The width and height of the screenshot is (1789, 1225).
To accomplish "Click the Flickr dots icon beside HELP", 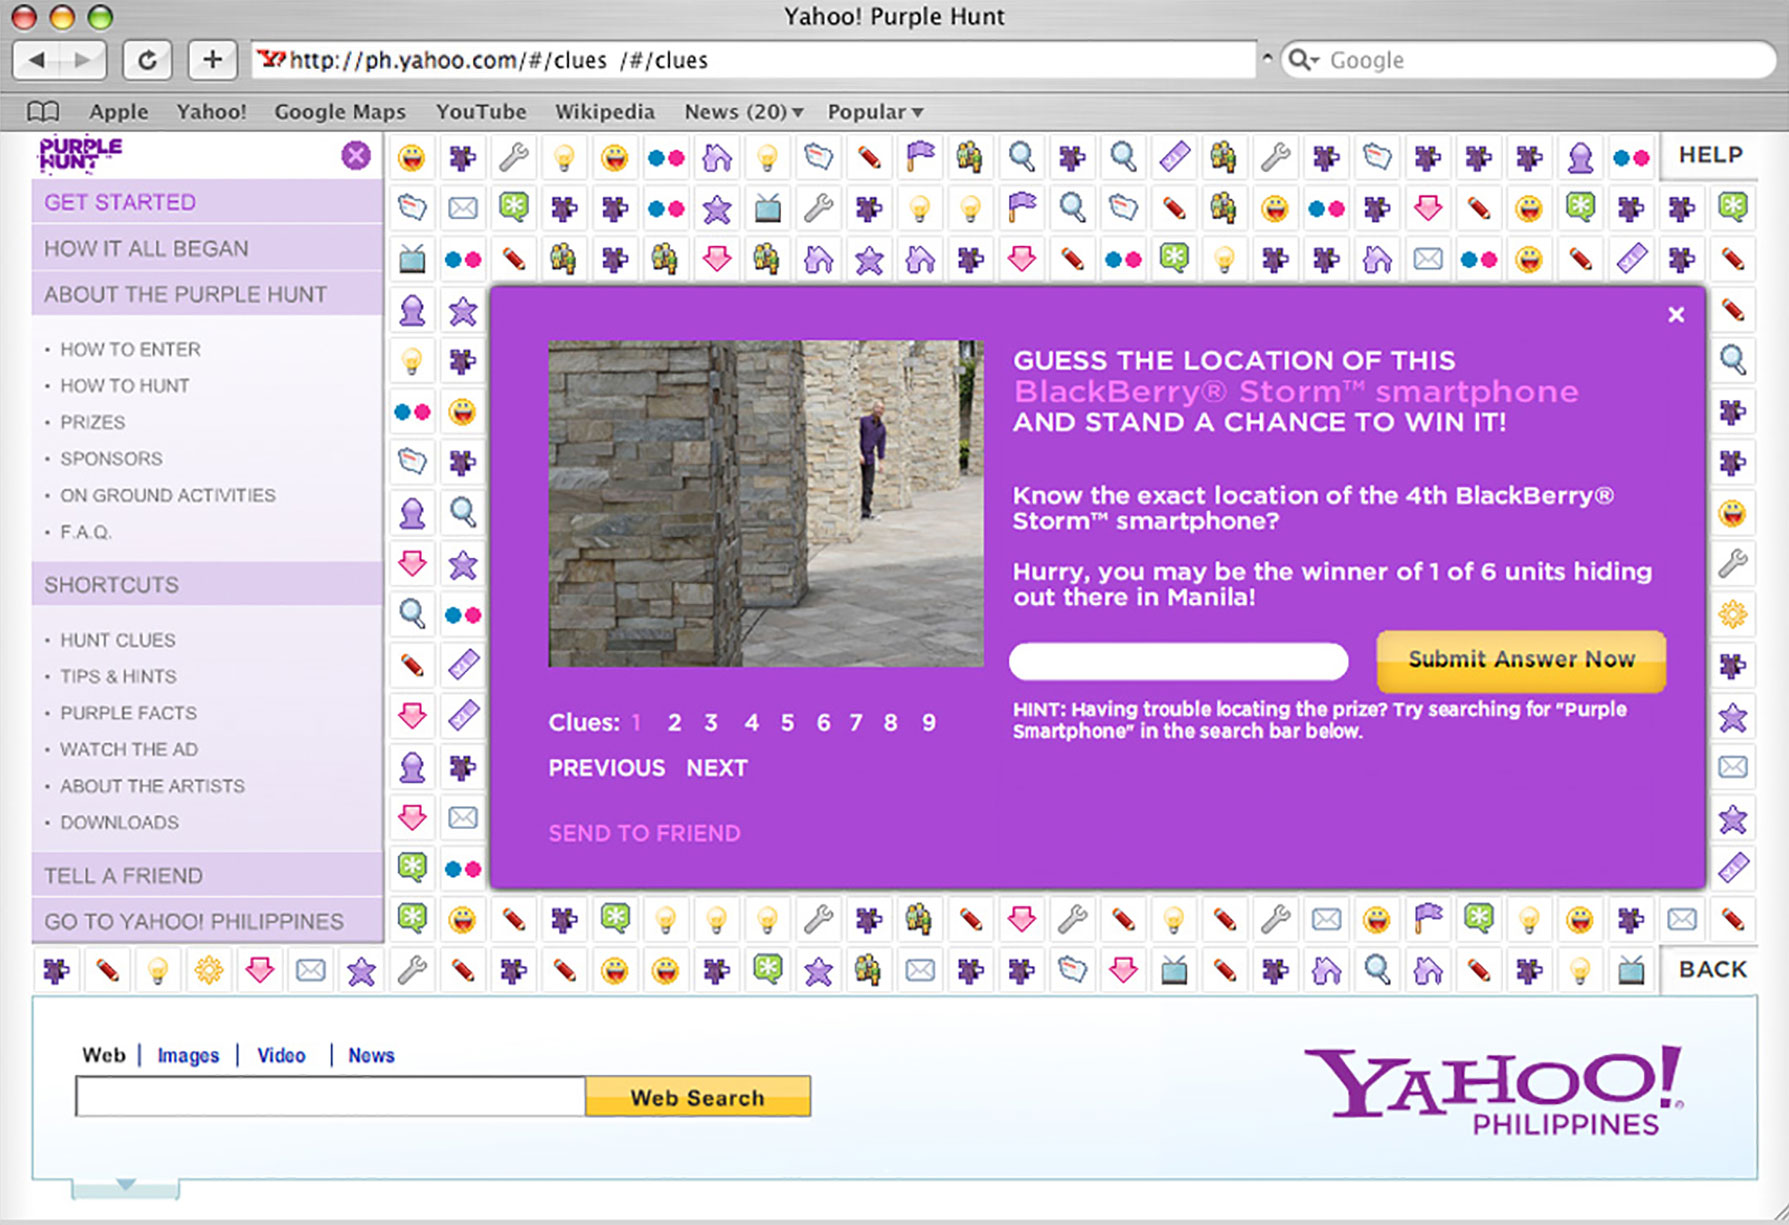I will point(1630,157).
